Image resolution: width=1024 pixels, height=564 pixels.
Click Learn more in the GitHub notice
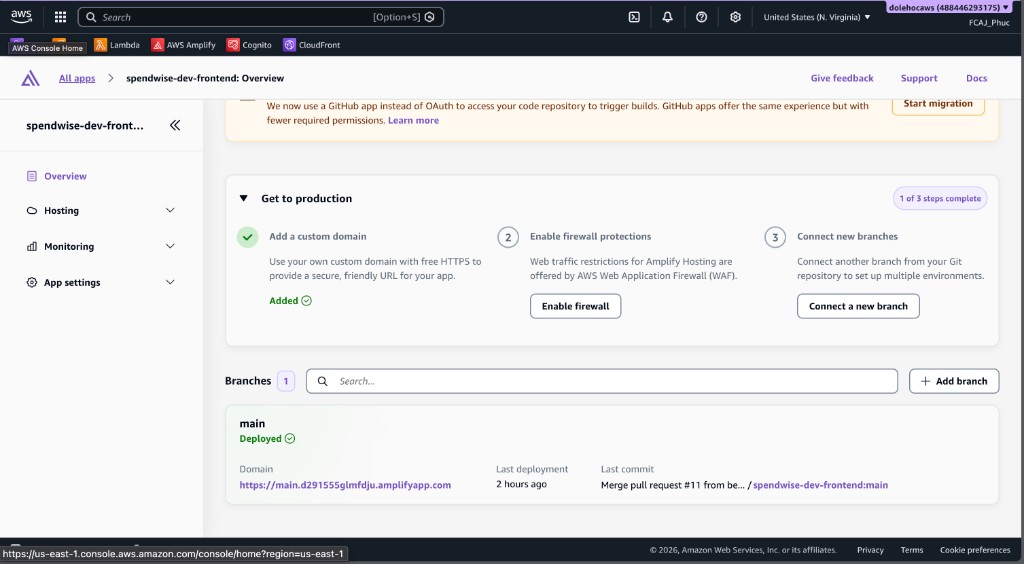tap(413, 121)
